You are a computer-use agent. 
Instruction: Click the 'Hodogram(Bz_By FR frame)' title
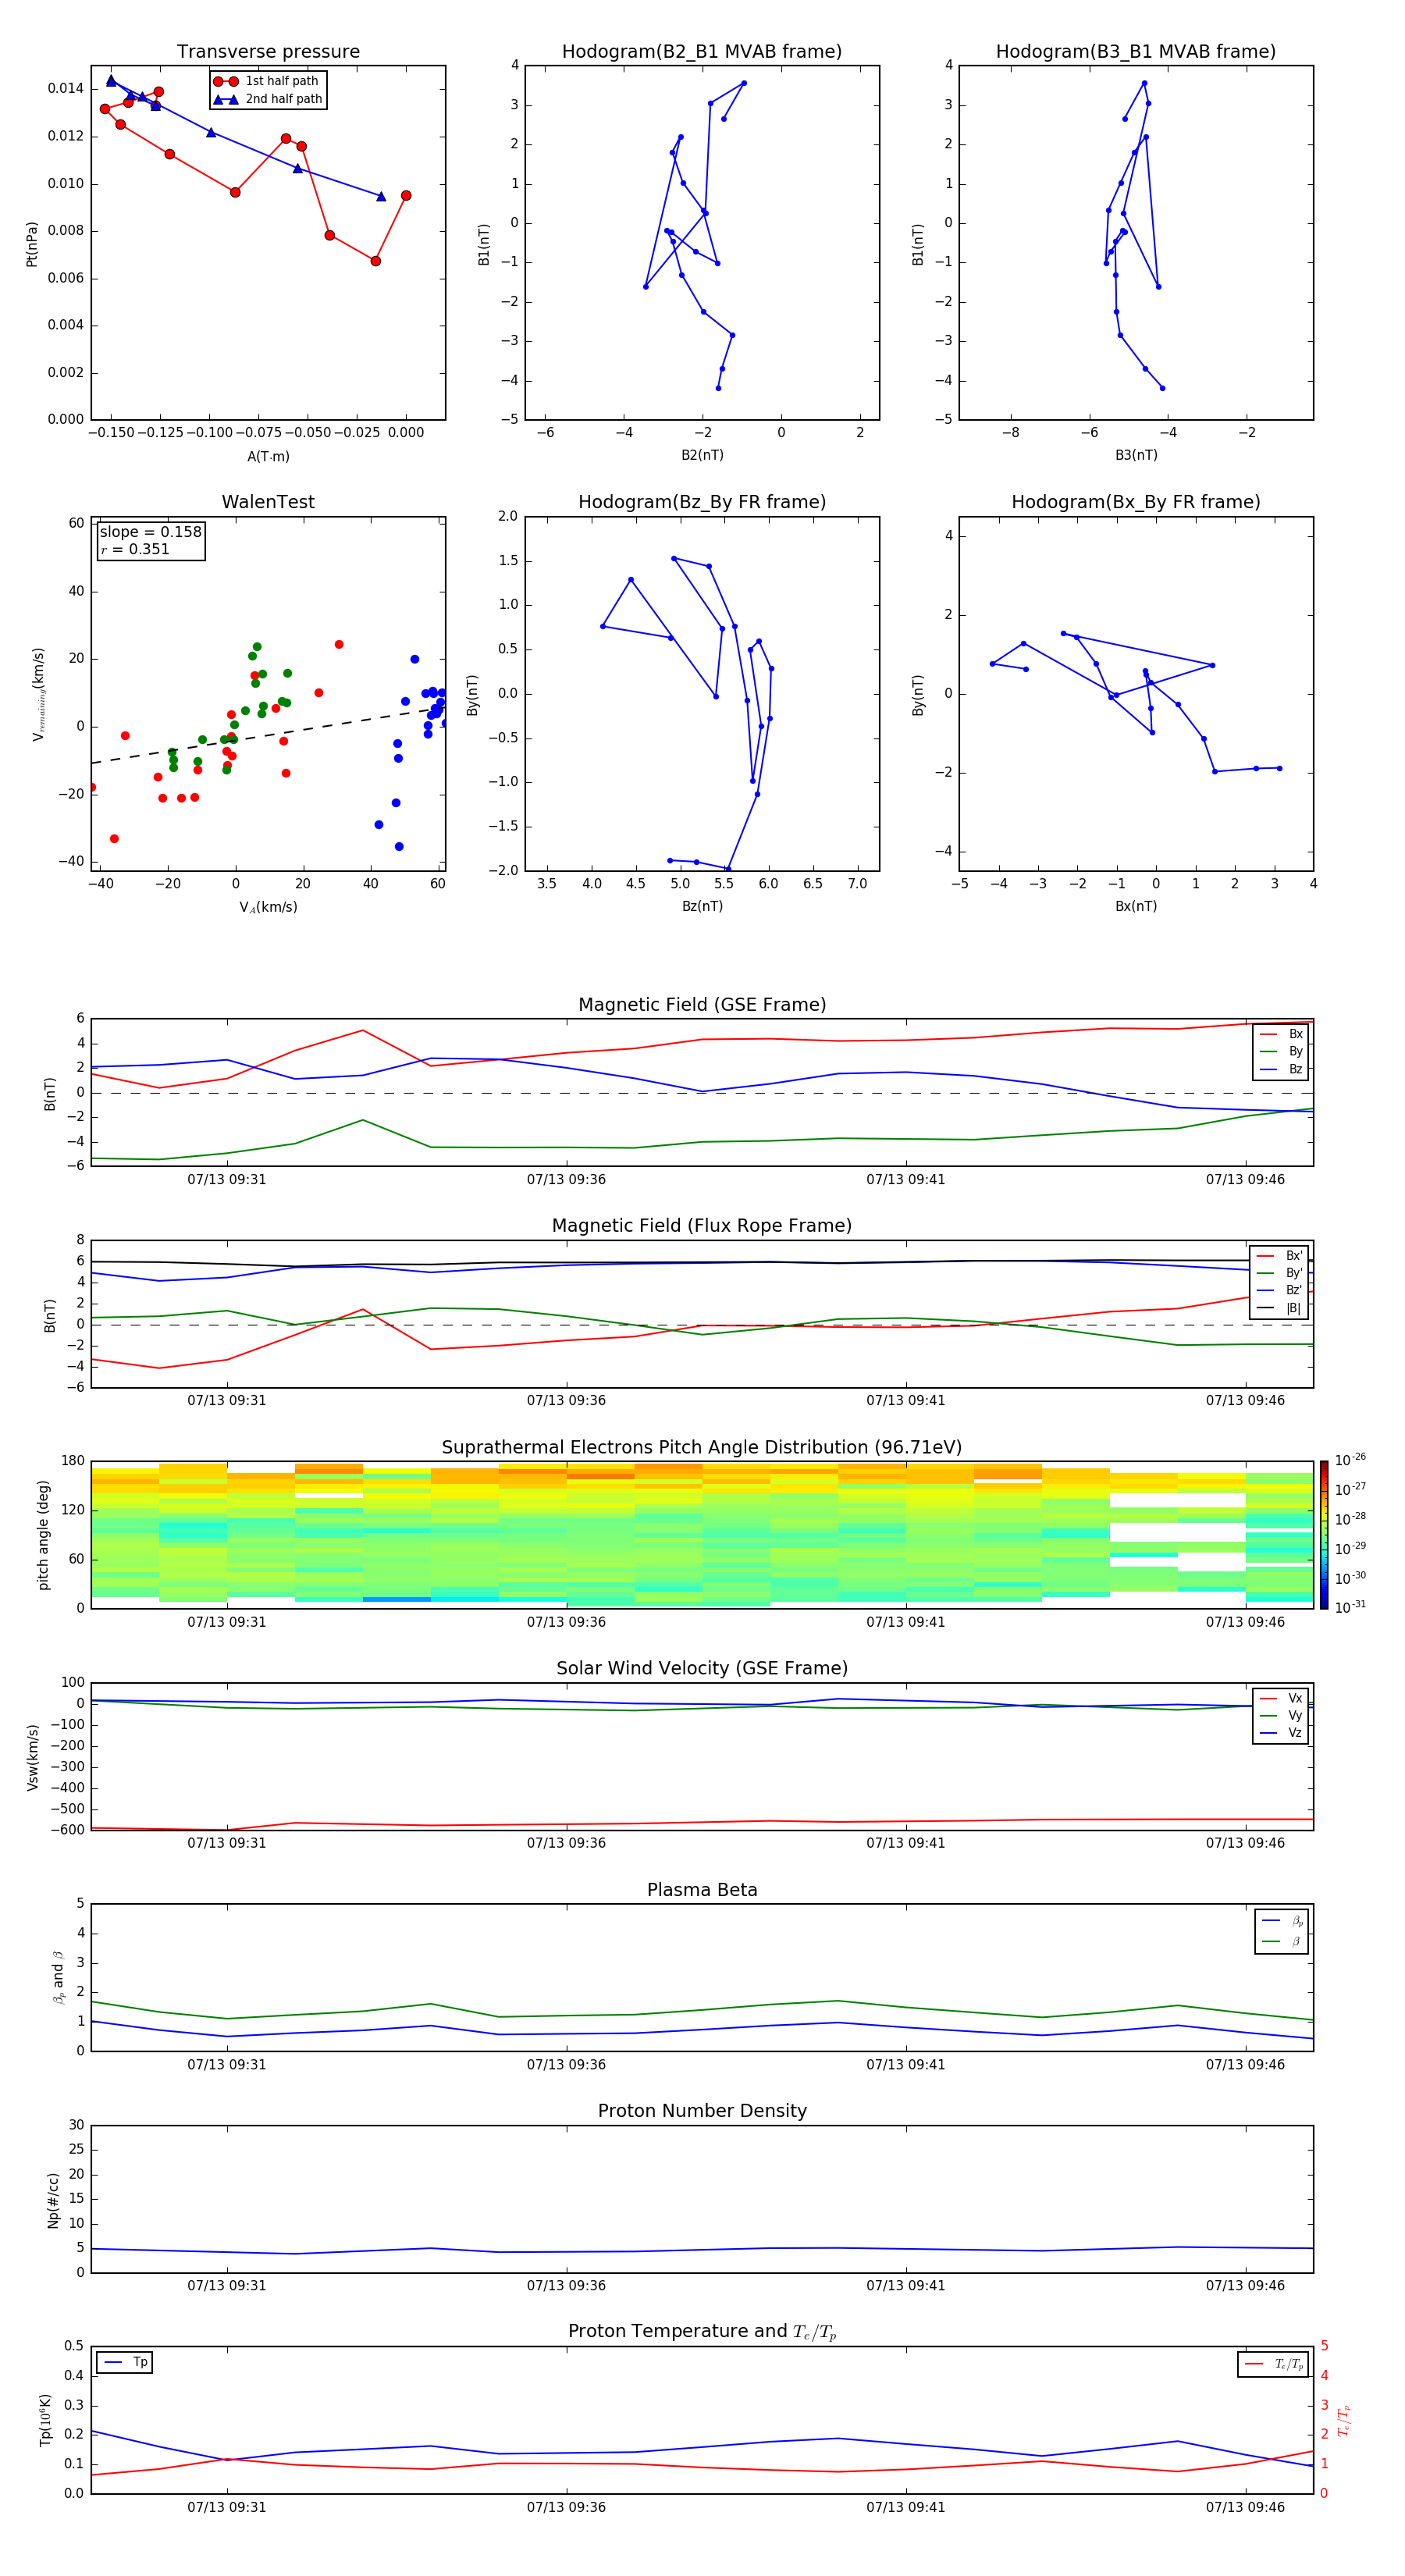(702, 502)
